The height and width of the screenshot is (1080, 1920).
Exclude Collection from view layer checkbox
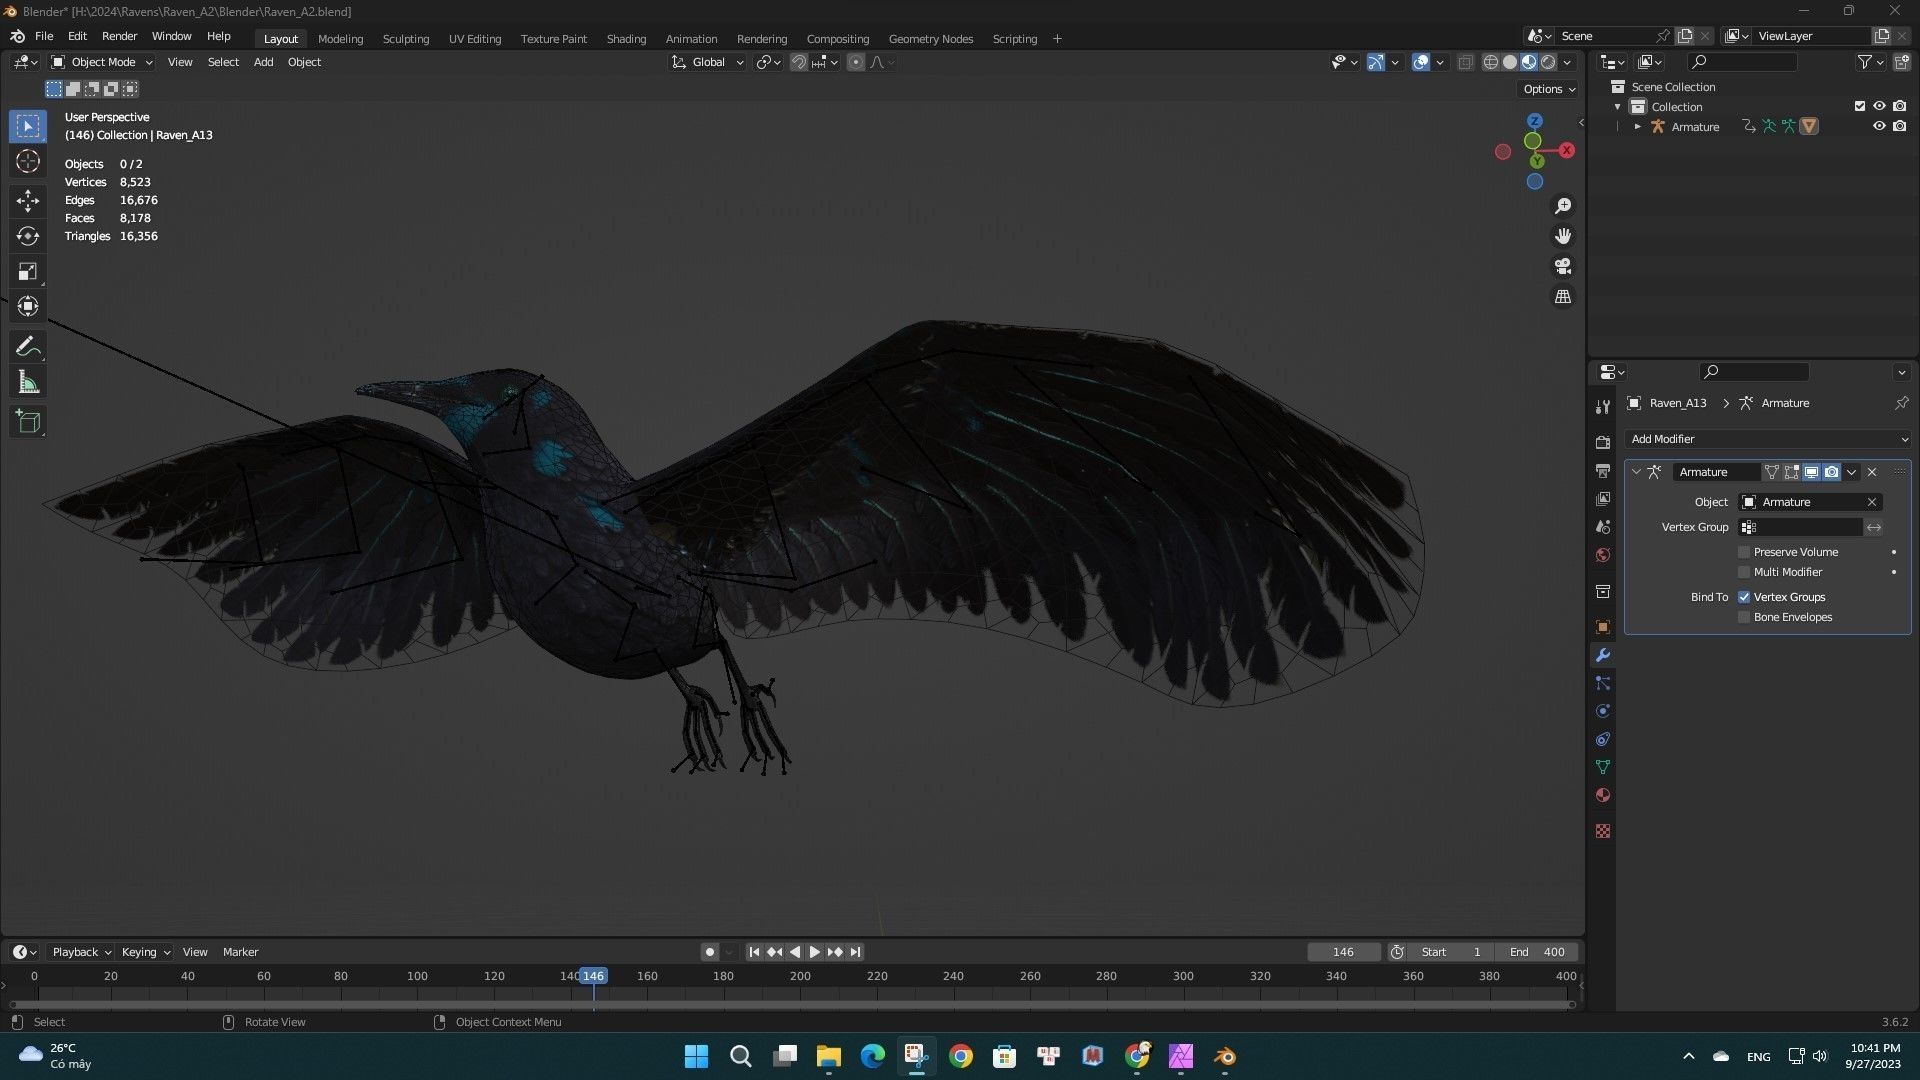tap(1860, 106)
